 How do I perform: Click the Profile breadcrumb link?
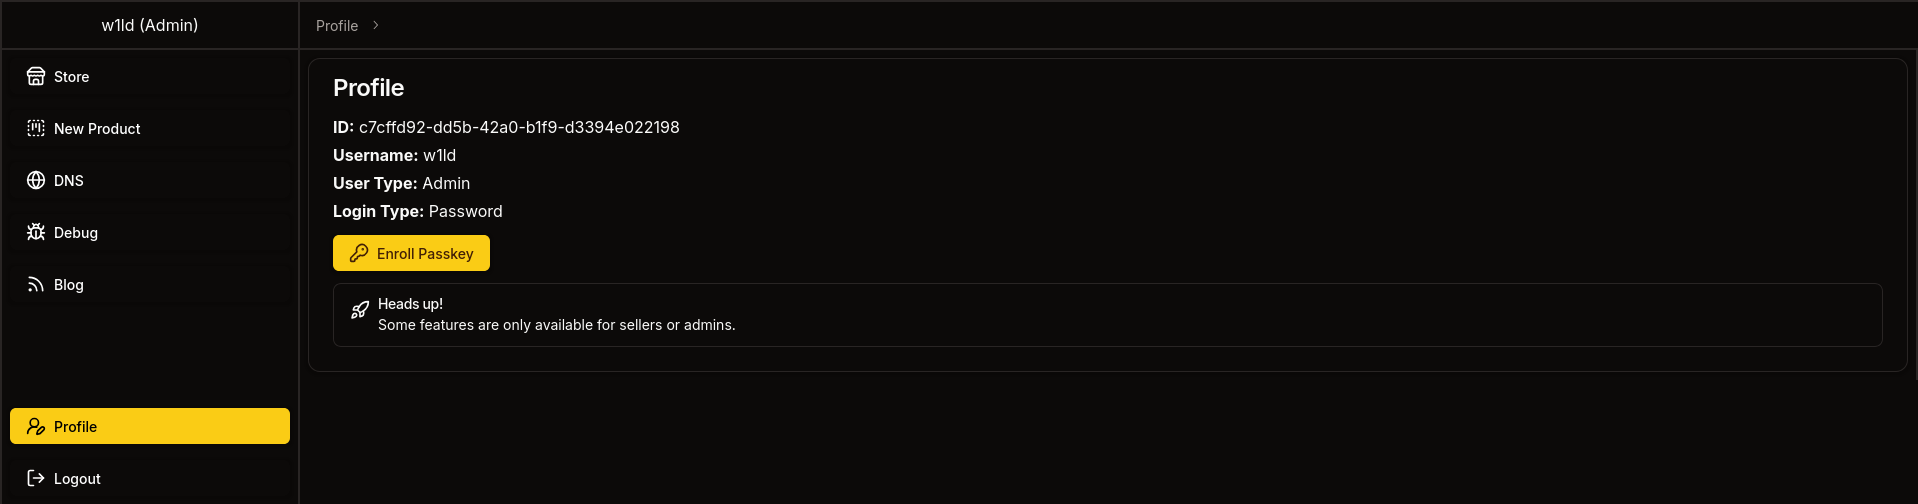point(337,26)
